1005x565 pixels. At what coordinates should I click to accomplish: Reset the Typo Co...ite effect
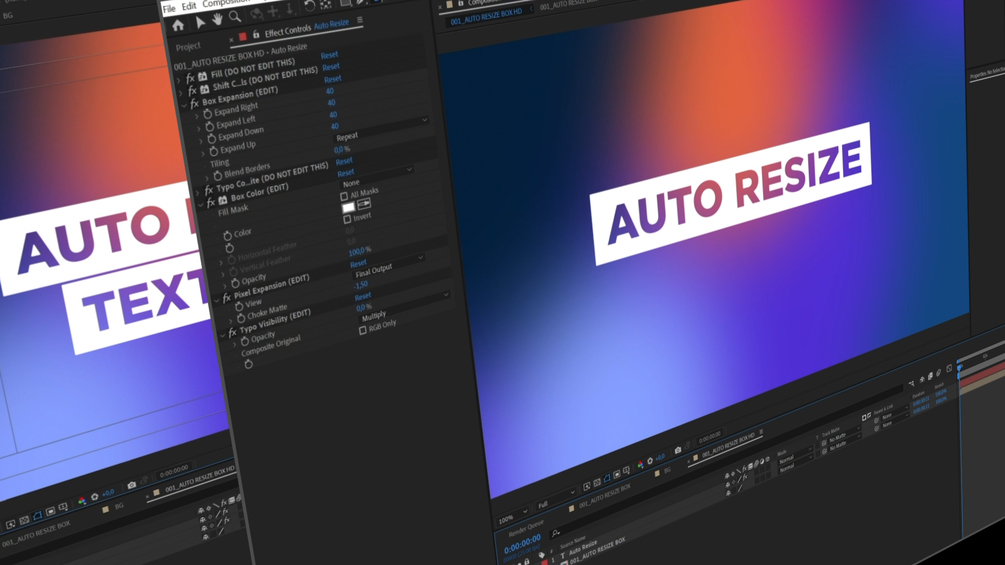pos(344,161)
